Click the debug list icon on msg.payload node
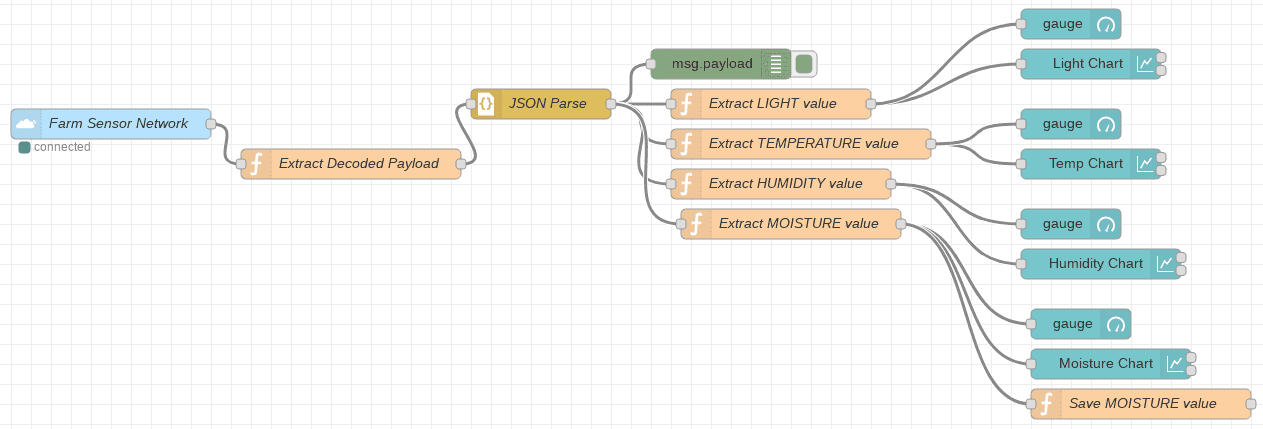Screen dimensions: 1263x429 (775, 64)
